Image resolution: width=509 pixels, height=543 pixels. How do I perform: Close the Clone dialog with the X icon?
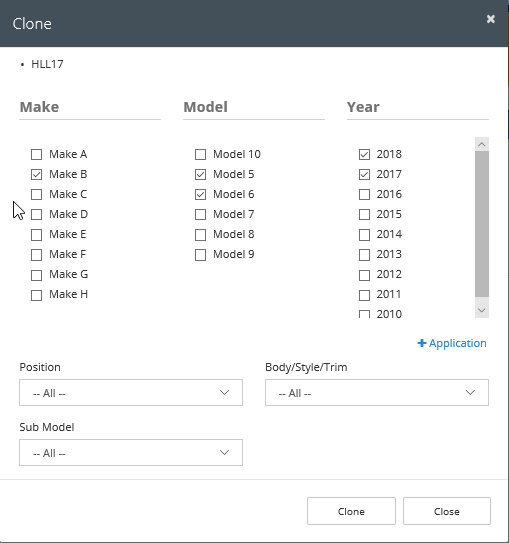(490, 19)
